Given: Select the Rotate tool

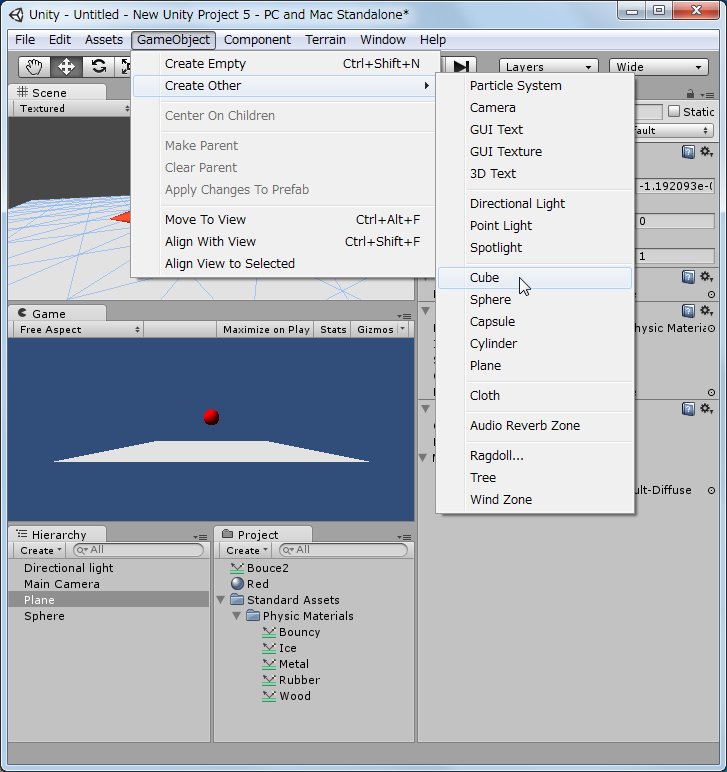Looking at the screenshot, I should pyautogui.click(x=98, y=66).
